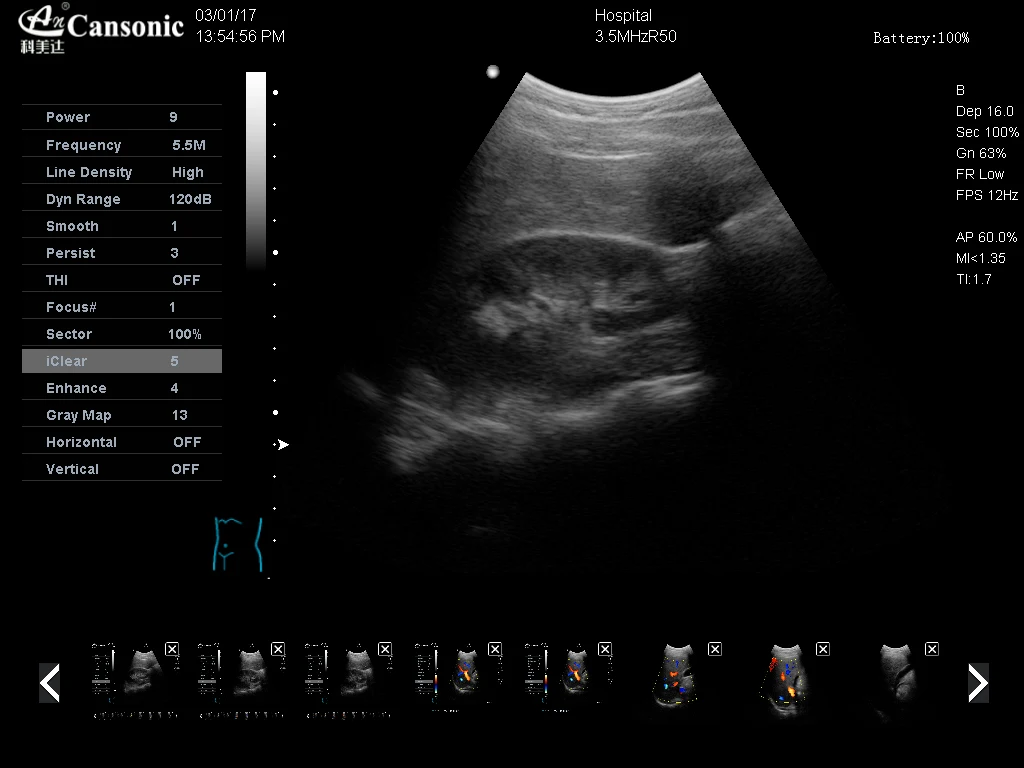Toggle Horizontal image flip
This screenshot has width=1024, height=768.
(x=122, y=441)
